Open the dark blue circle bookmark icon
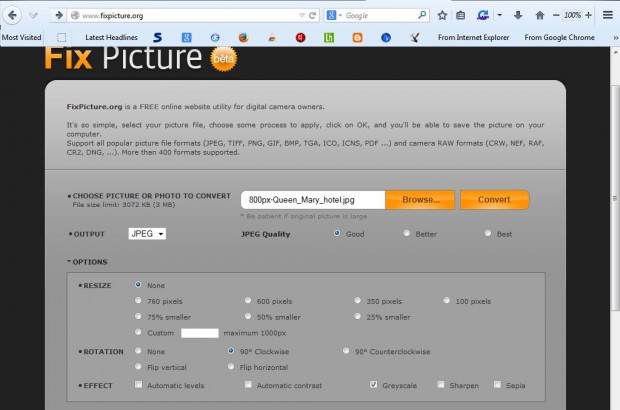This screenshot has width=620, height=410. click(386, 38)
